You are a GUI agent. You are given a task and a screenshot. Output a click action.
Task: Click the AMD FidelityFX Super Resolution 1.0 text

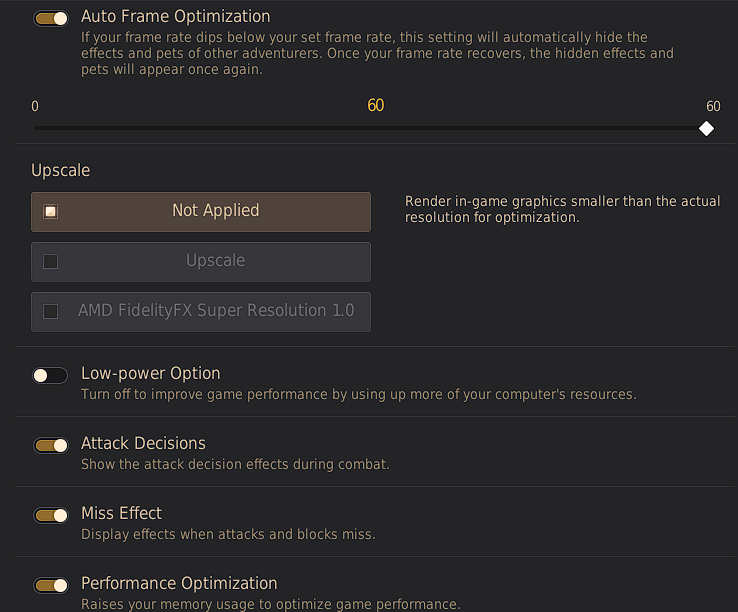(216, 311)
